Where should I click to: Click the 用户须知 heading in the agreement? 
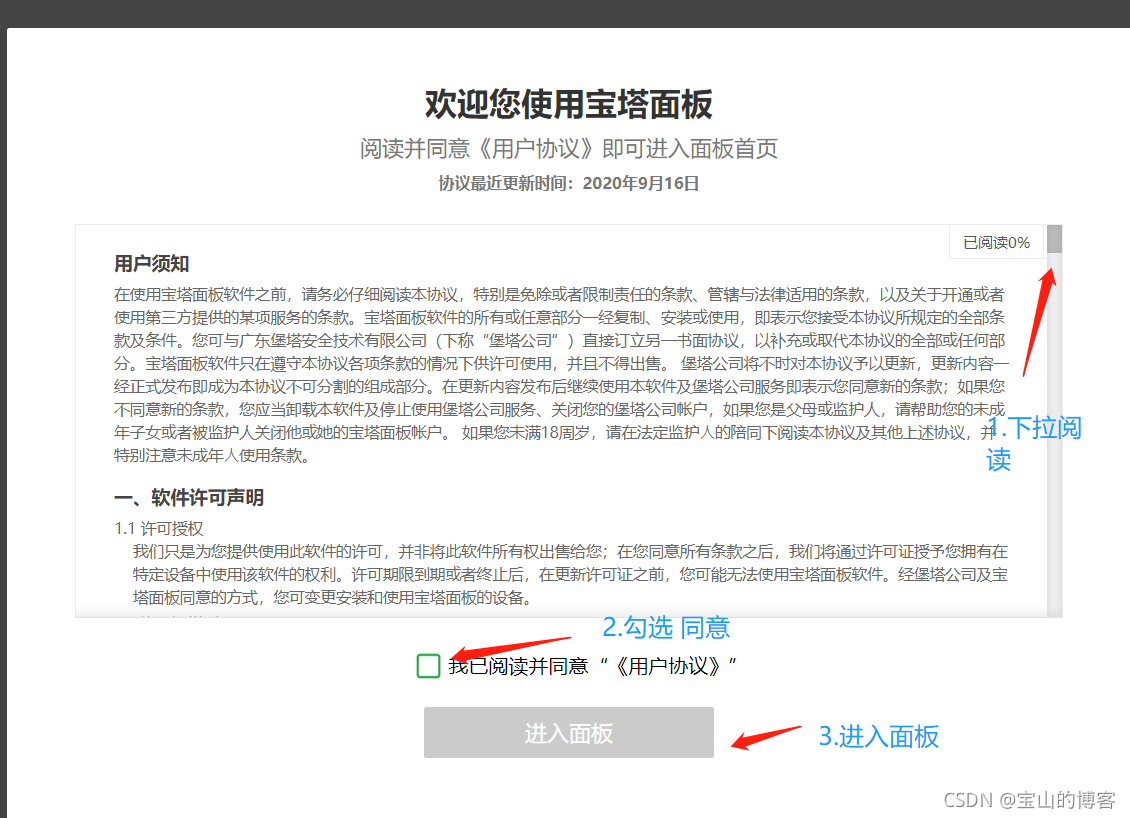[x=152, y=264]
